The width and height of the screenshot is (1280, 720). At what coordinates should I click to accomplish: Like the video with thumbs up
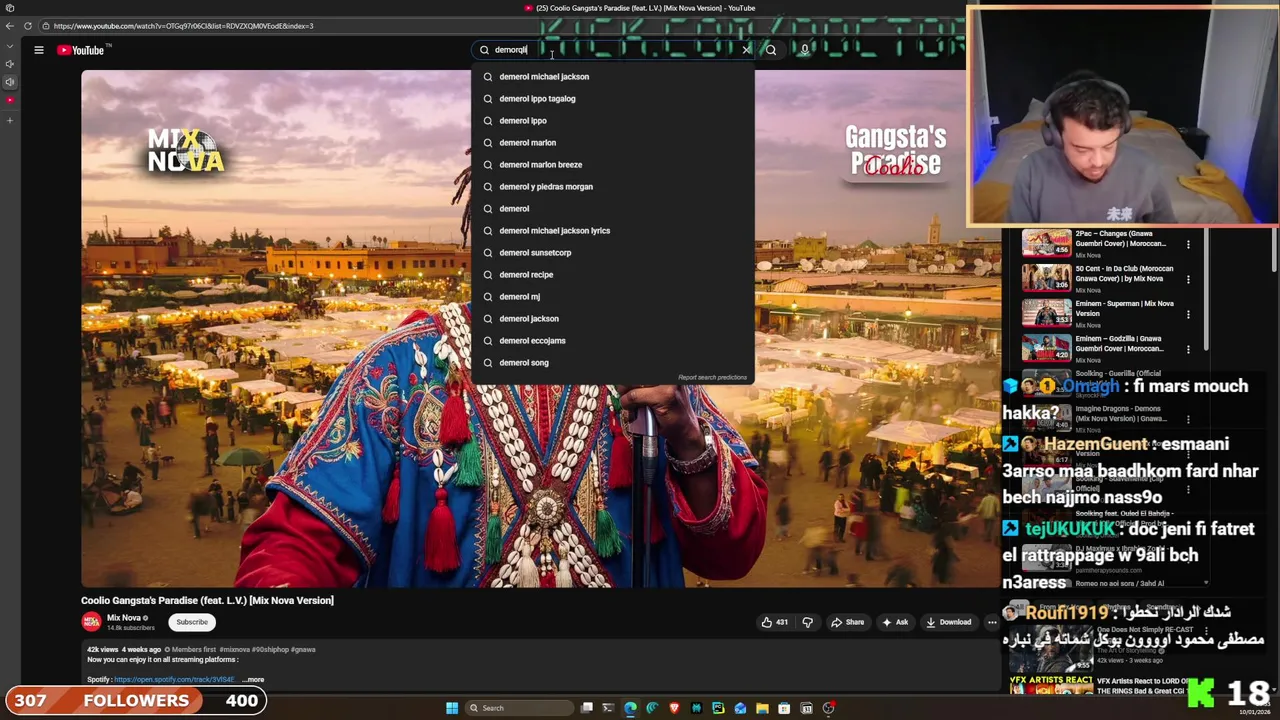(x=774, y=622)
